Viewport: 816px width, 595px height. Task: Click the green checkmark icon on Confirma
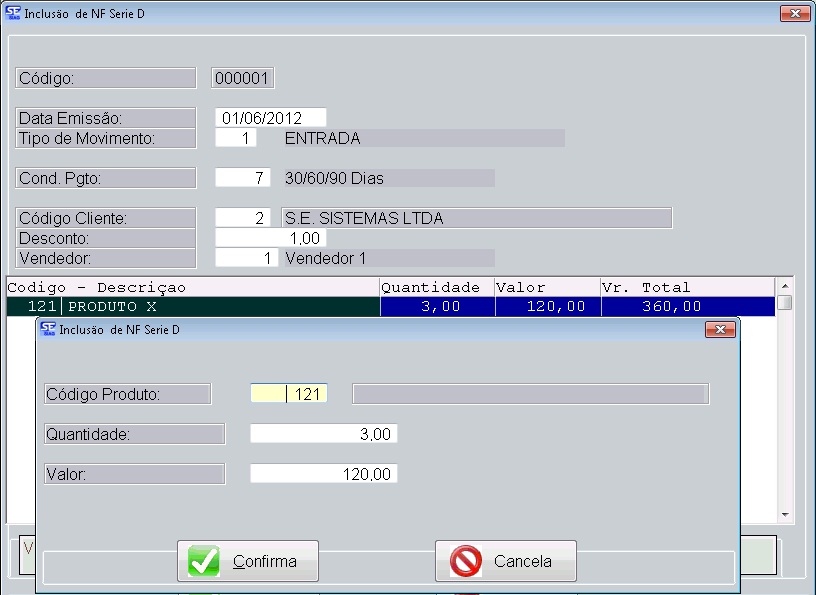pos(204,561)
